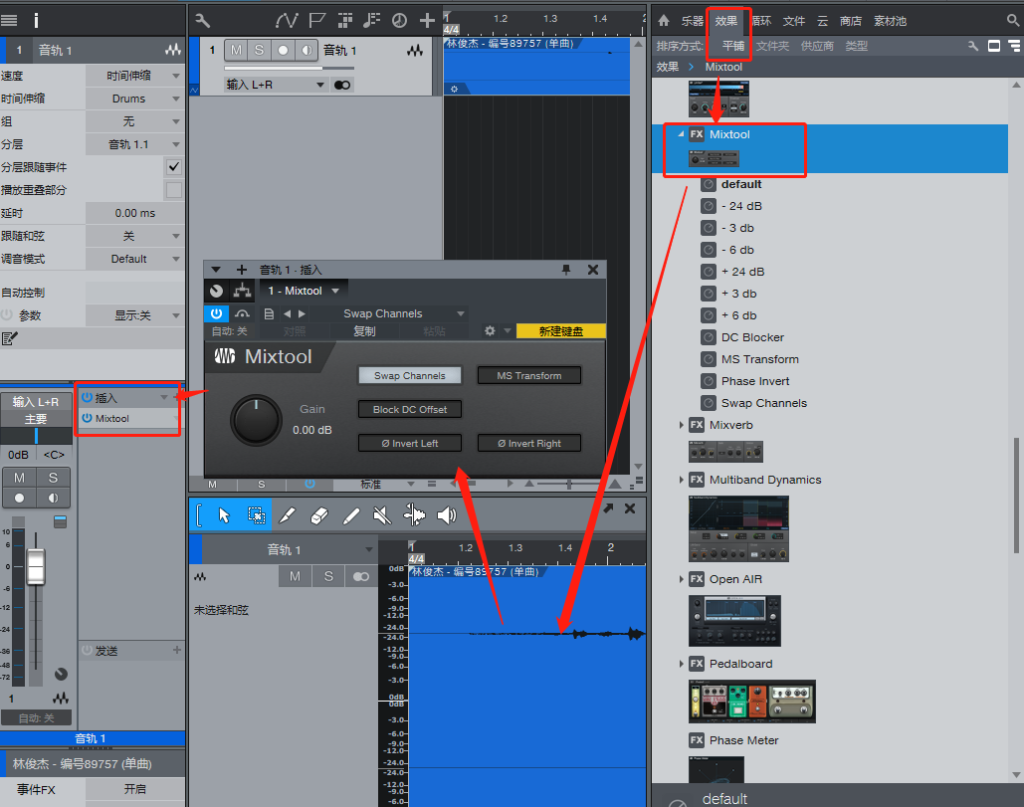Image resolution: width=1024 pixels, height=807 pixels.
Task: Pin the Mixtool plugin window
Action: click(566, 270)
